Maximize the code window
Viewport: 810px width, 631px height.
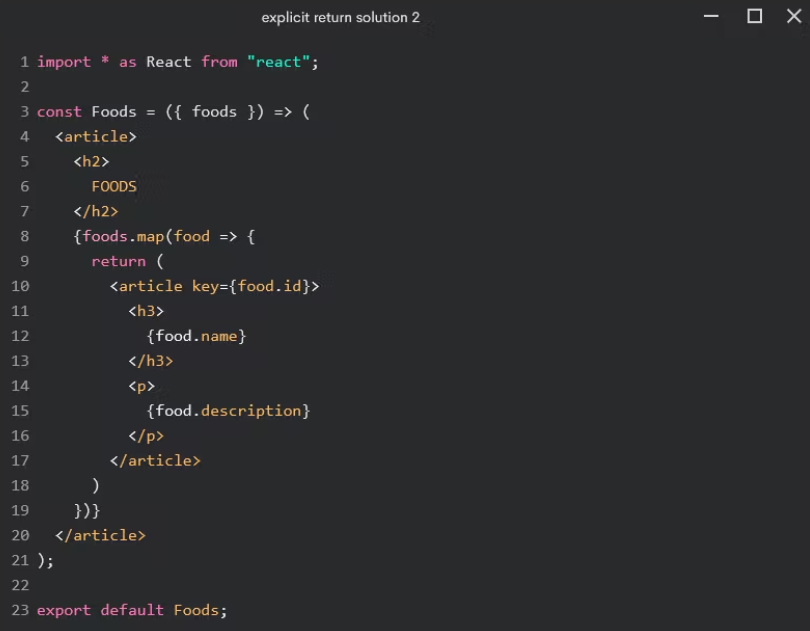tap(754, 17)
